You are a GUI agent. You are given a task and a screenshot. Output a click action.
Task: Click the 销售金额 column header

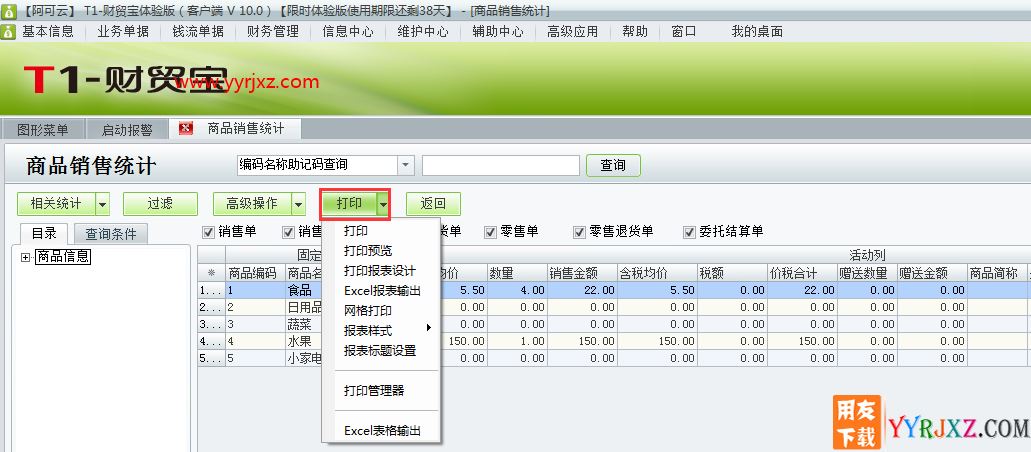pos(582,273)
